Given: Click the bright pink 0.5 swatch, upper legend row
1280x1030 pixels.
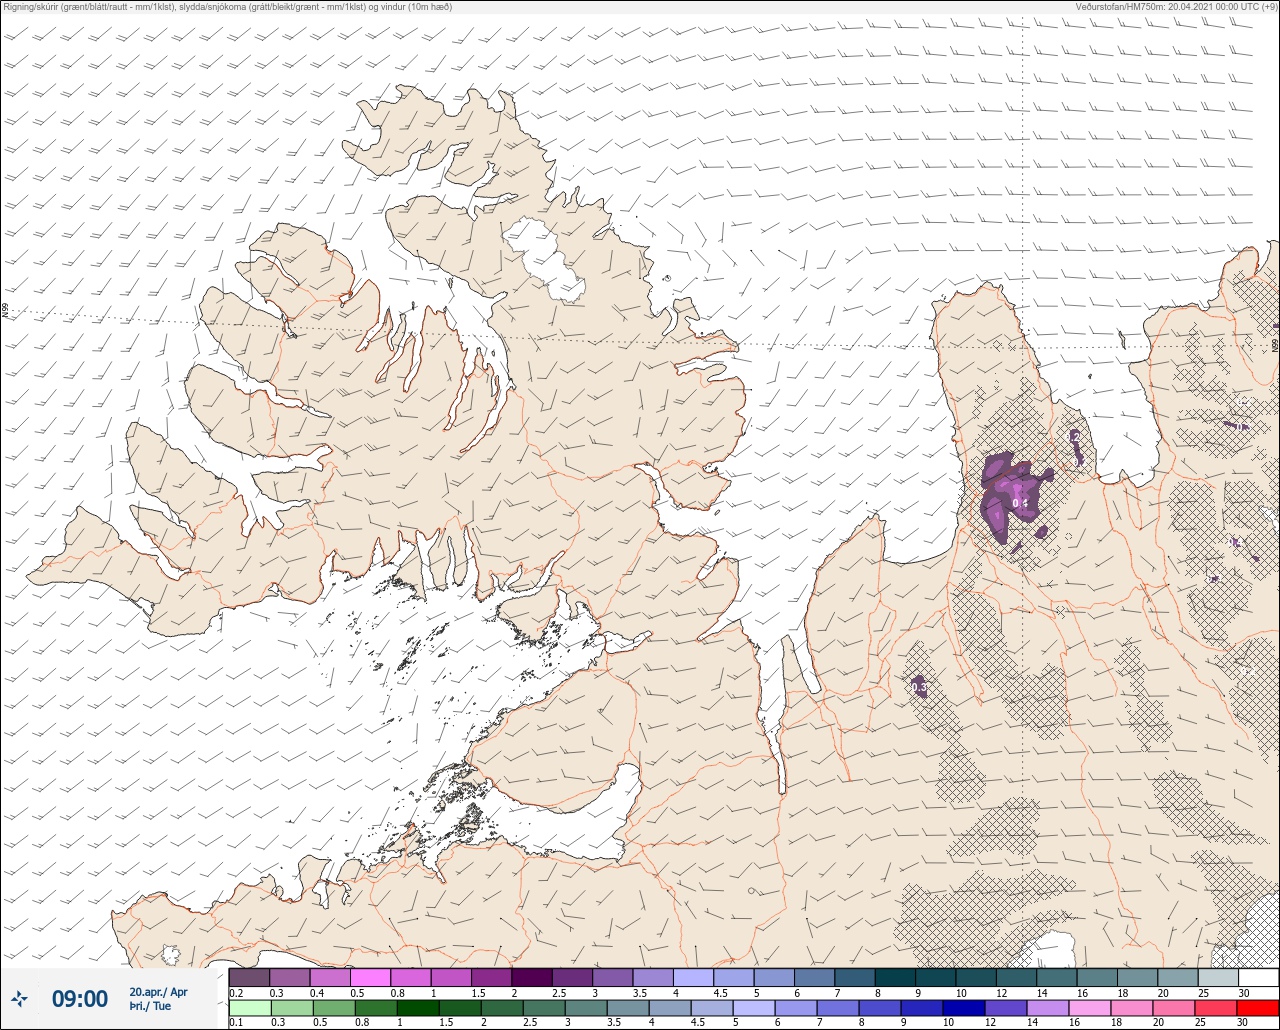Looking at the screenshot, I should (x=370, y=977).
